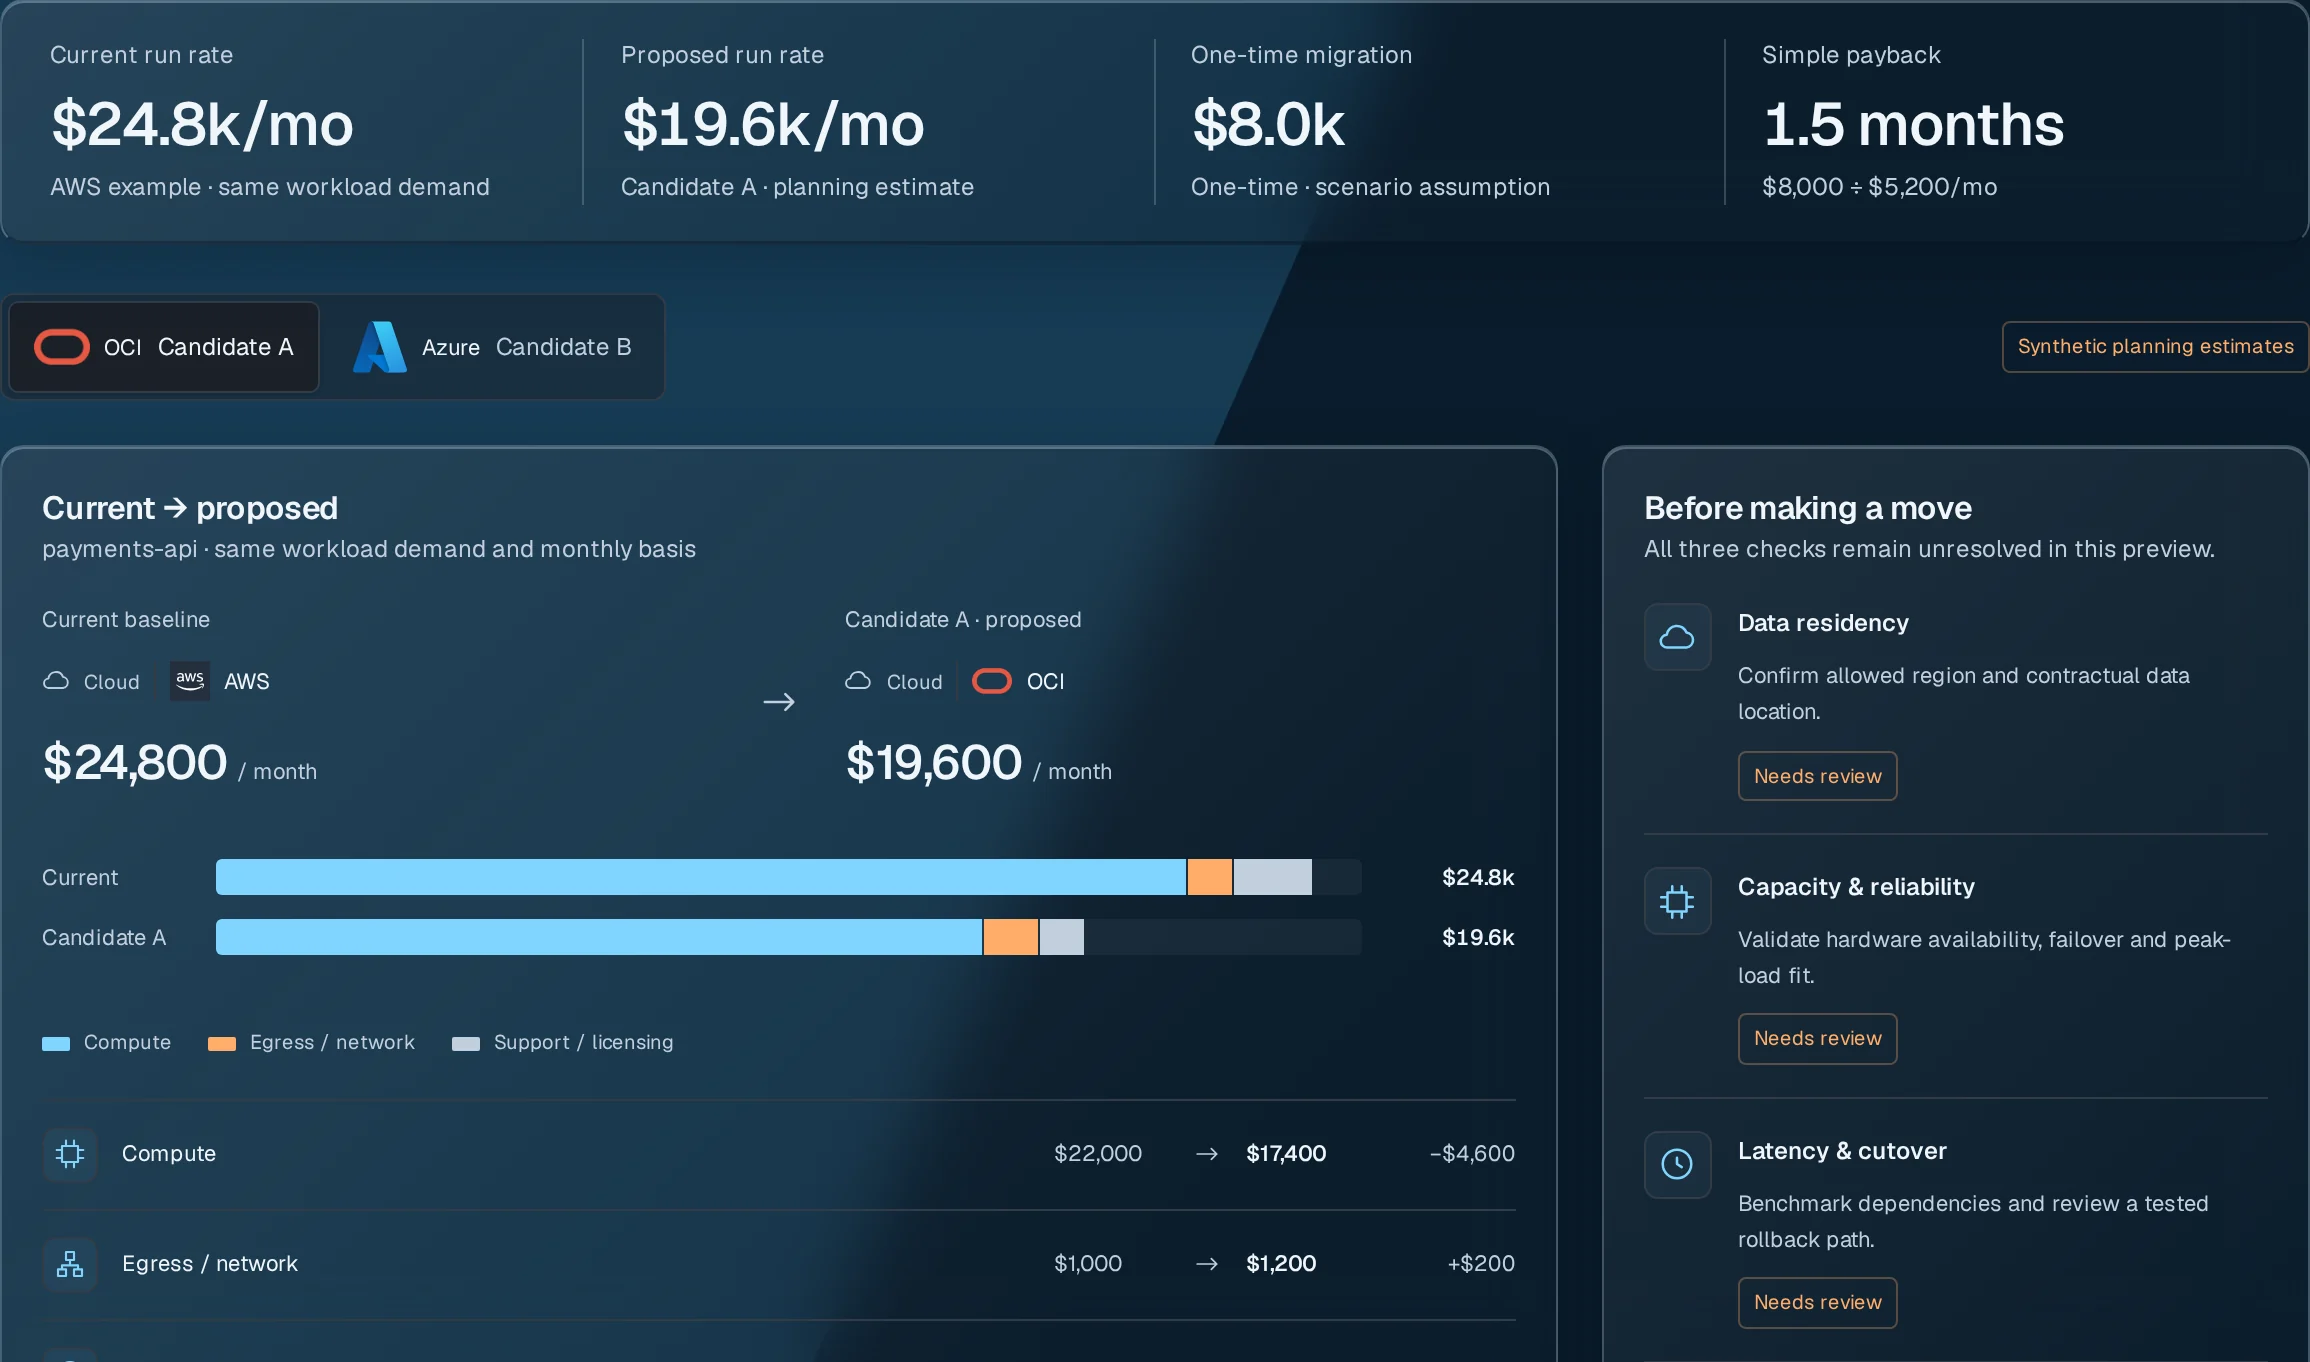The image size is (2310, 1362).
Task: Click the grey support segment of the Current bar
Action: point(1273,877)
